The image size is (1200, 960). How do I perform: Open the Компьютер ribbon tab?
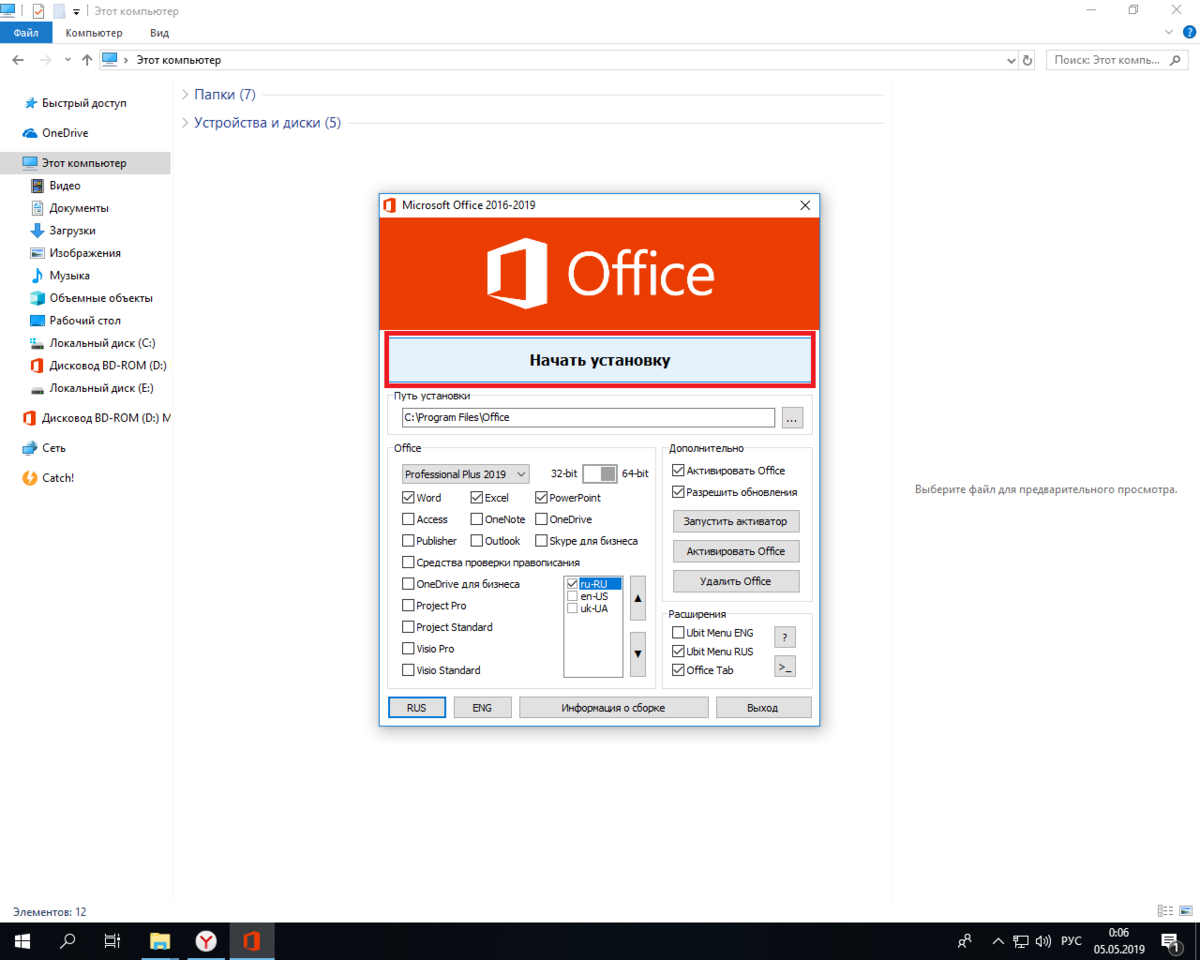point(94,32)
